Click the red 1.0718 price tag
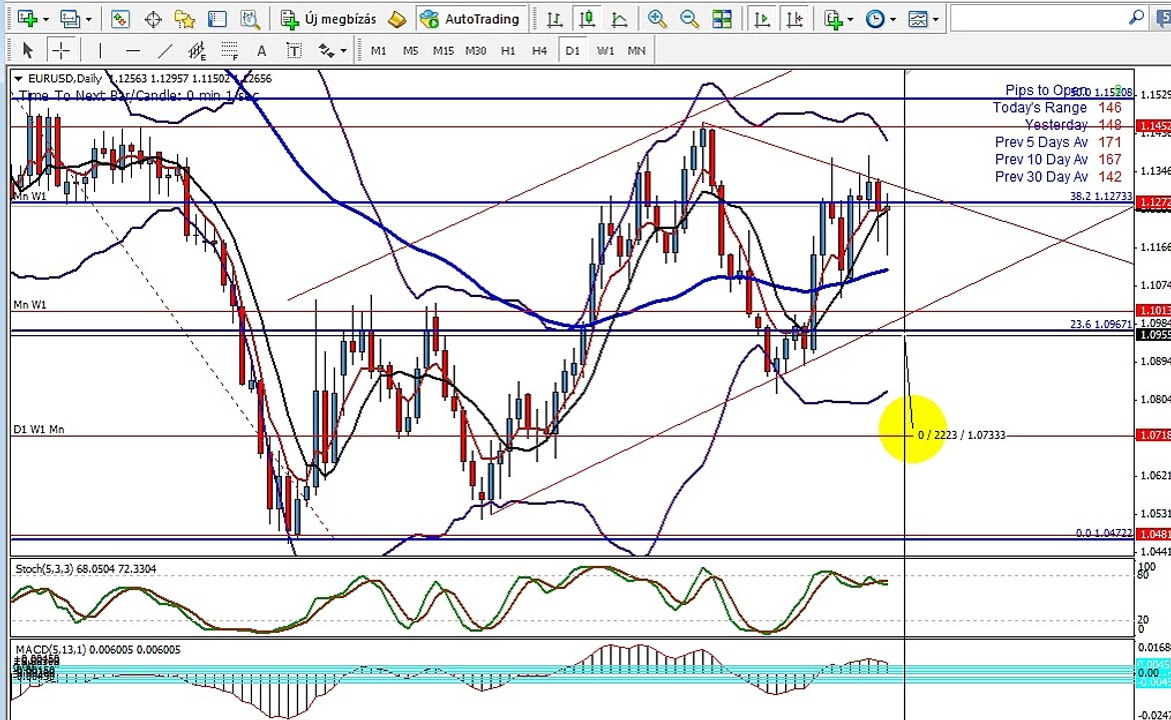1171x720 pixels. point(1152,435)
